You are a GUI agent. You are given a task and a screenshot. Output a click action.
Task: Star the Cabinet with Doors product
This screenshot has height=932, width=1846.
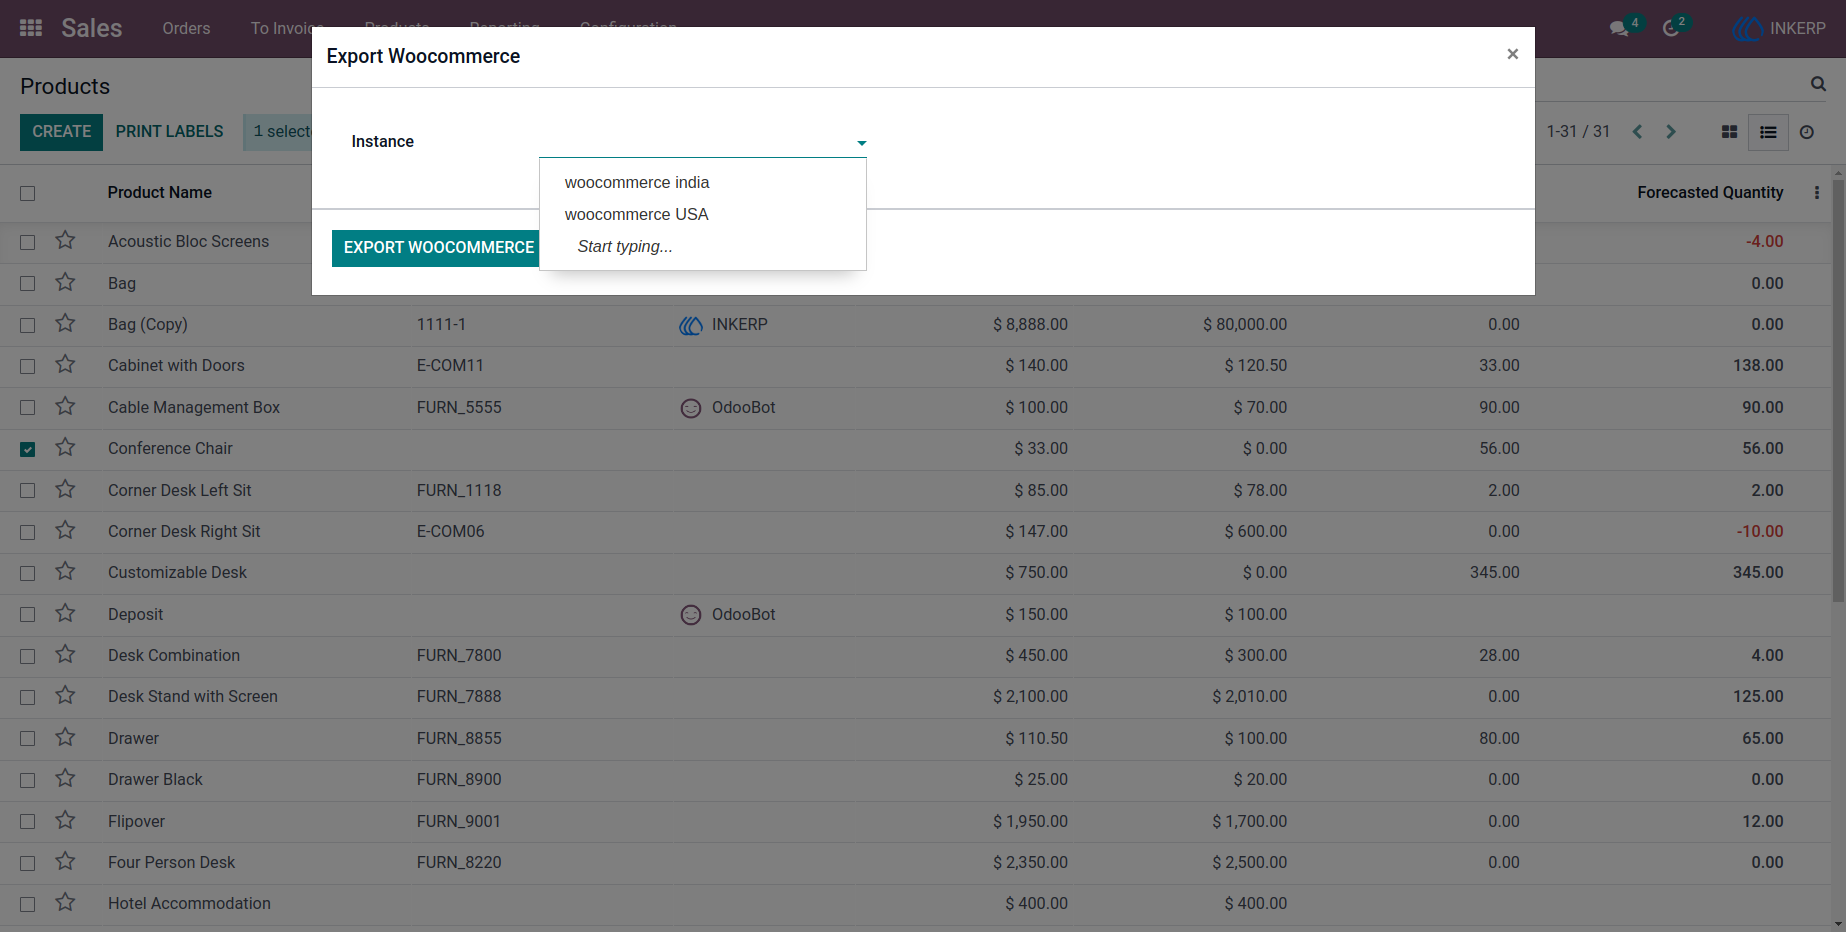[x=65, y=364]
